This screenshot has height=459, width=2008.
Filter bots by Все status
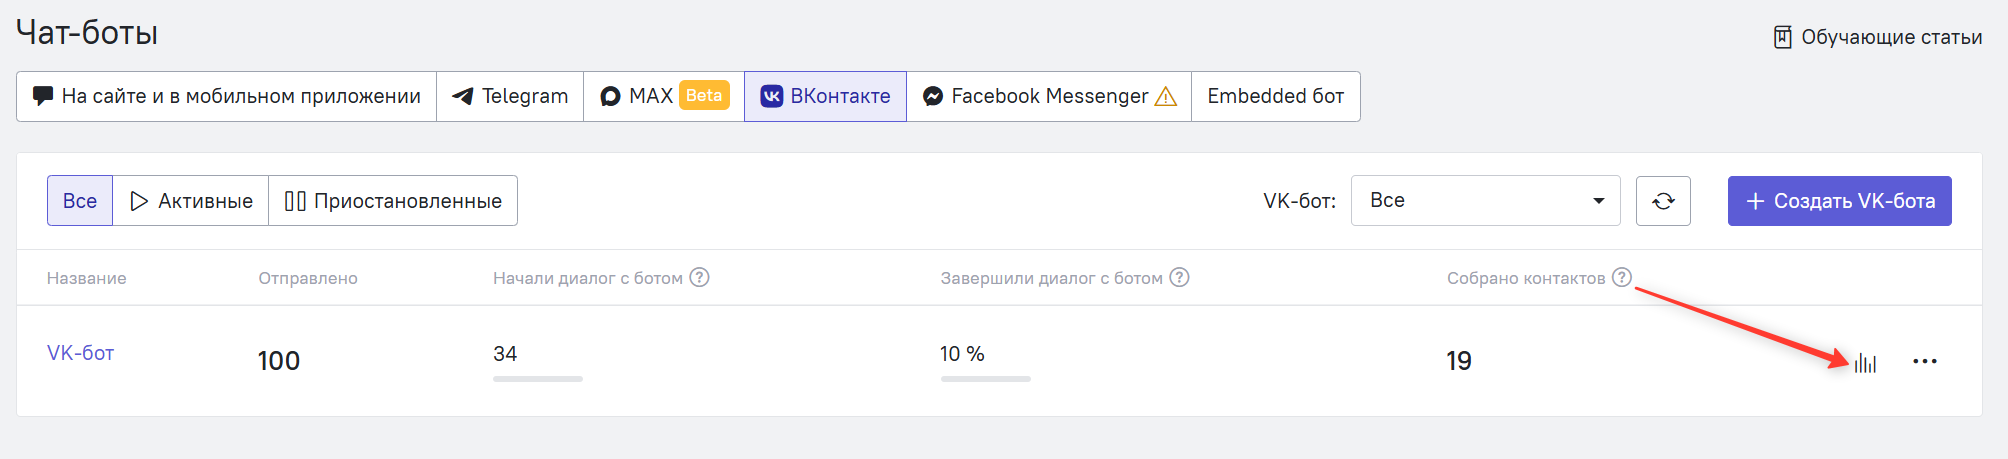80,201
